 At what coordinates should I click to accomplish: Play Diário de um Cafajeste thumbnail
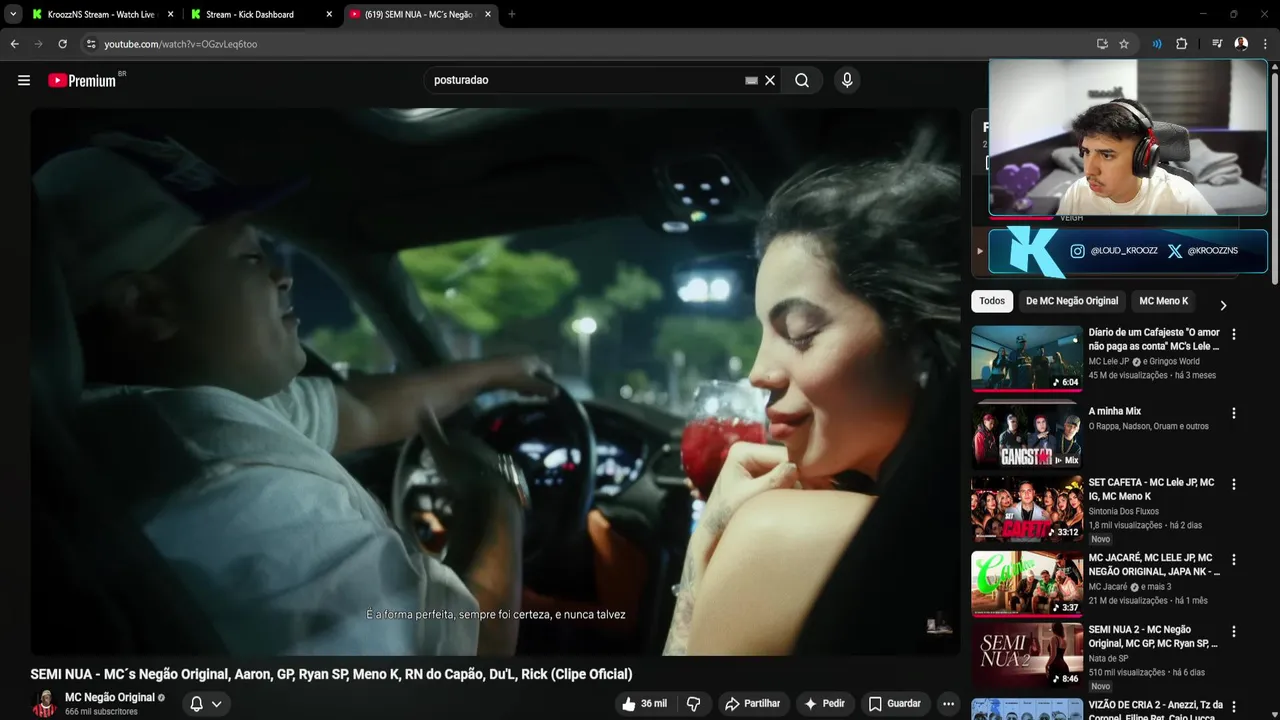point(1027,358)
